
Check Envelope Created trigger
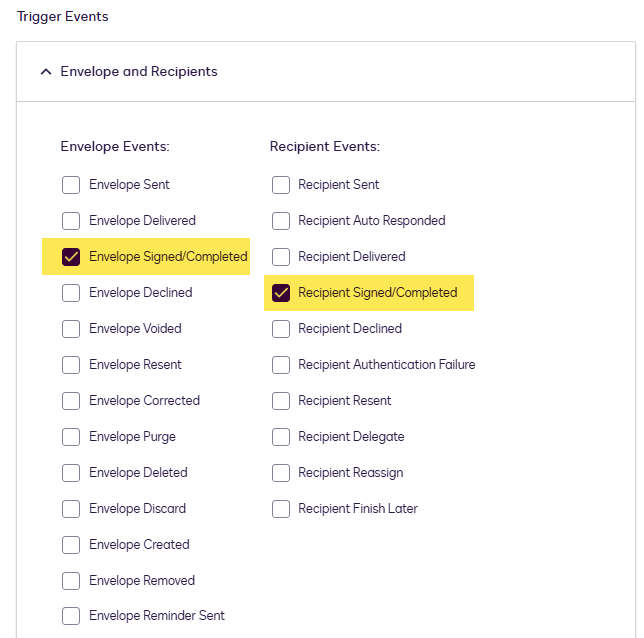[x=71, y=545]
